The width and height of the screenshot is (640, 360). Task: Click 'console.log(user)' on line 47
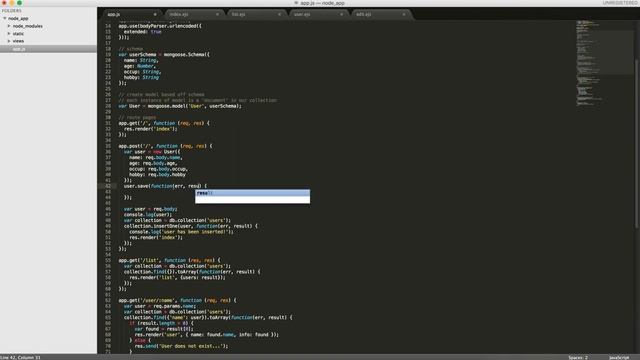pyautogui.click(x=147, y=214)
